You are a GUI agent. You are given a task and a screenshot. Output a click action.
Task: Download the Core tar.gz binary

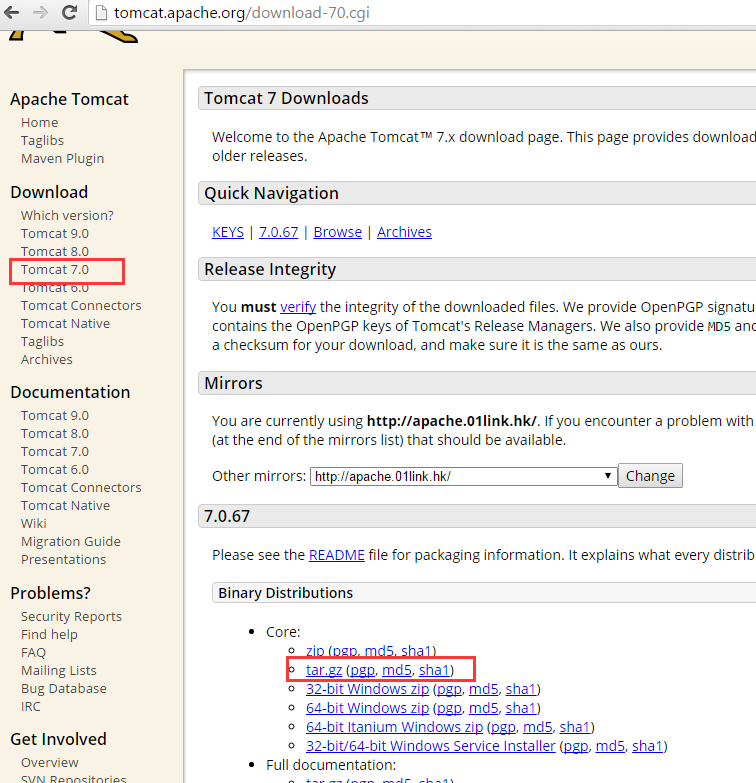(x=324, y=670)
